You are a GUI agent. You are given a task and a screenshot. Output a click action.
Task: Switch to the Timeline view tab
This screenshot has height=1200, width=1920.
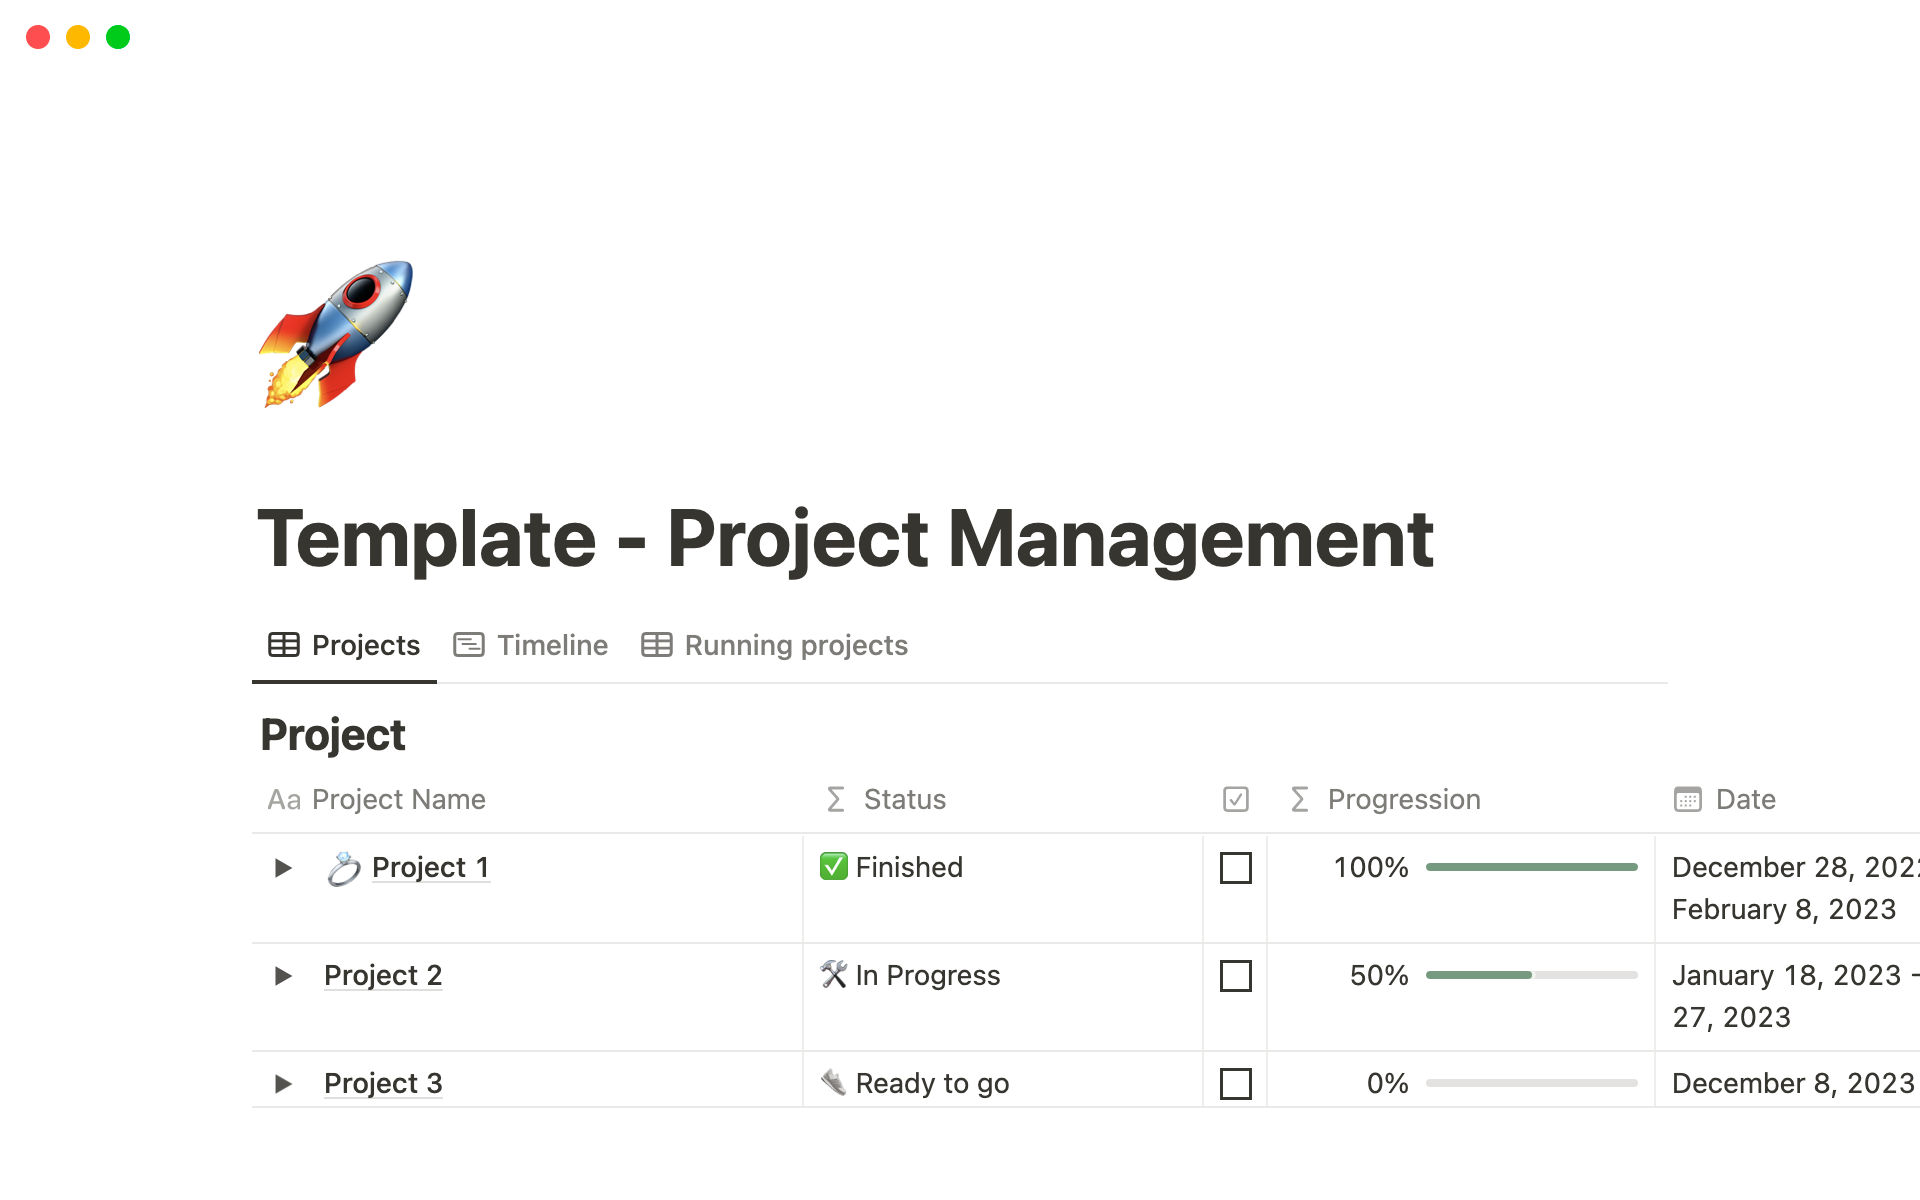point(531,645)
